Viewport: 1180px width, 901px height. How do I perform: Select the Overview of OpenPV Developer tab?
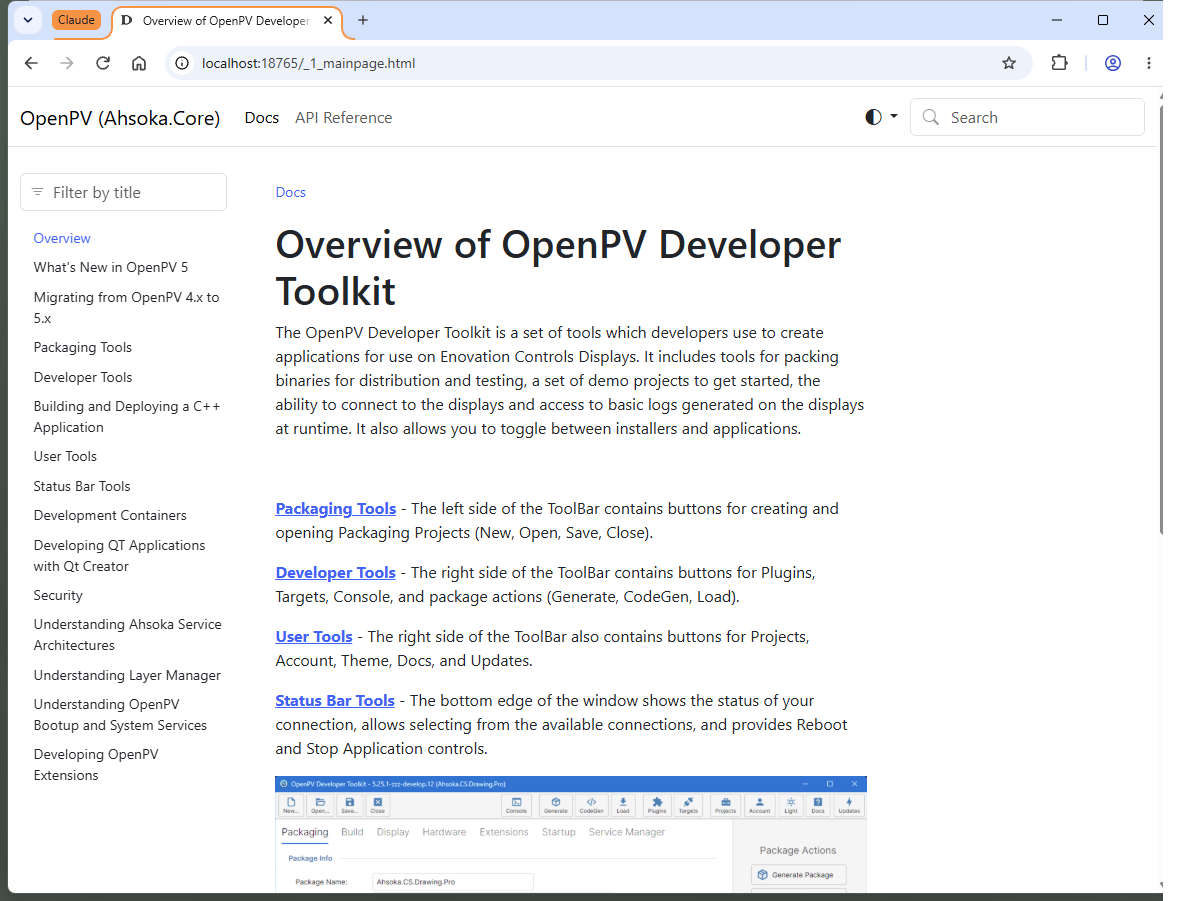click(x=227, y=21)
